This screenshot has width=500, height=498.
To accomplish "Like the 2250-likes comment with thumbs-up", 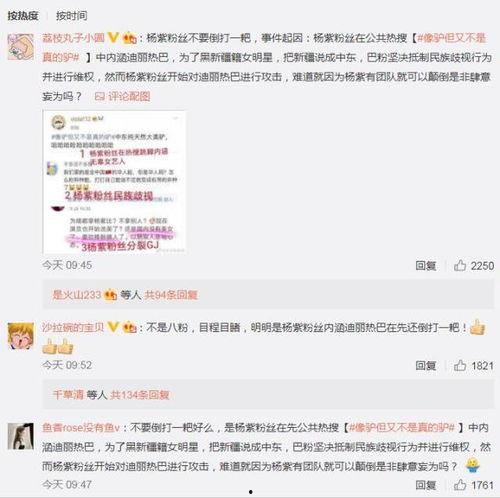I will (460, 265).
